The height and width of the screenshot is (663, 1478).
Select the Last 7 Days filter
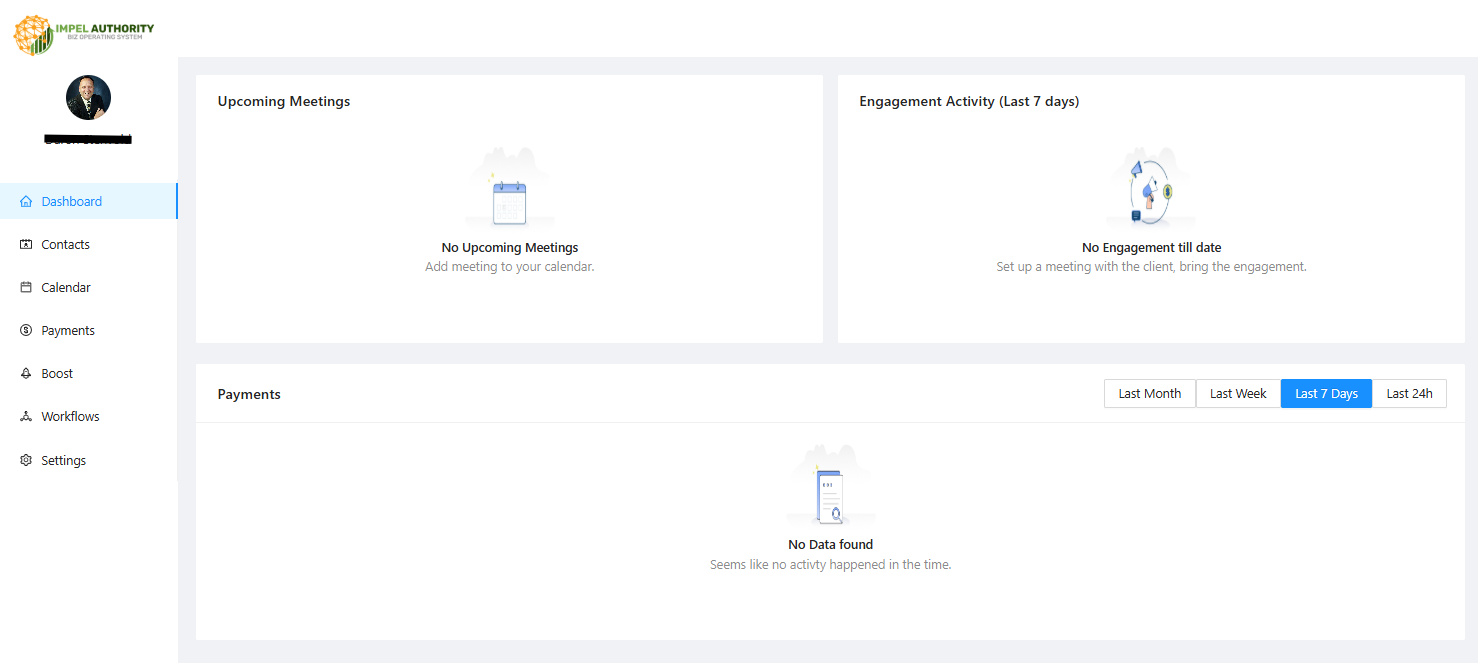[x=1326, y=394]
